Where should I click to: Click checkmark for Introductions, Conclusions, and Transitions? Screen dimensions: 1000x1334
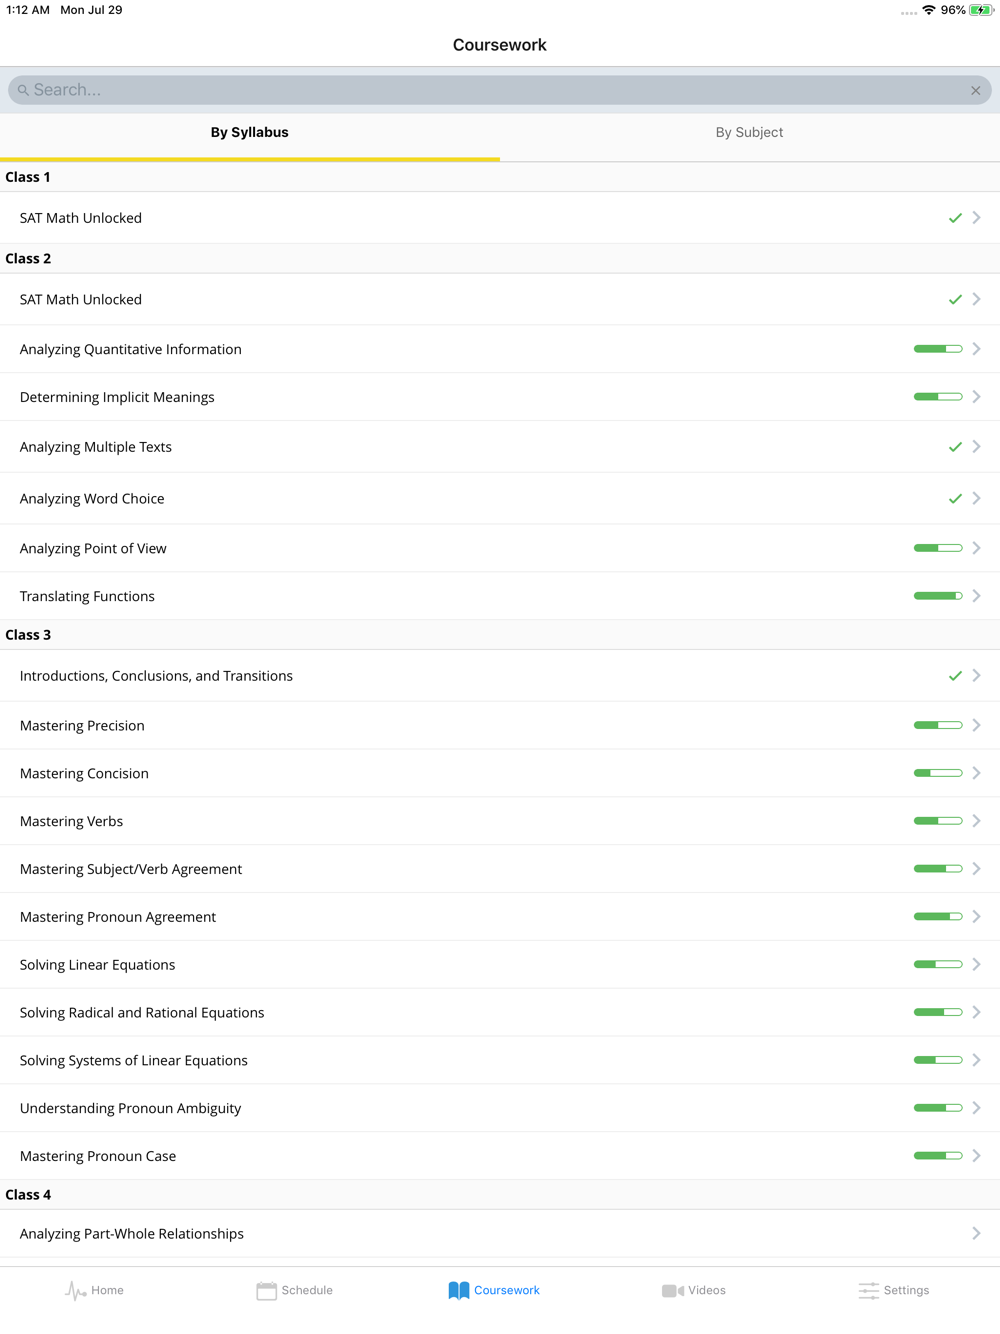click(x=955, y=676)
